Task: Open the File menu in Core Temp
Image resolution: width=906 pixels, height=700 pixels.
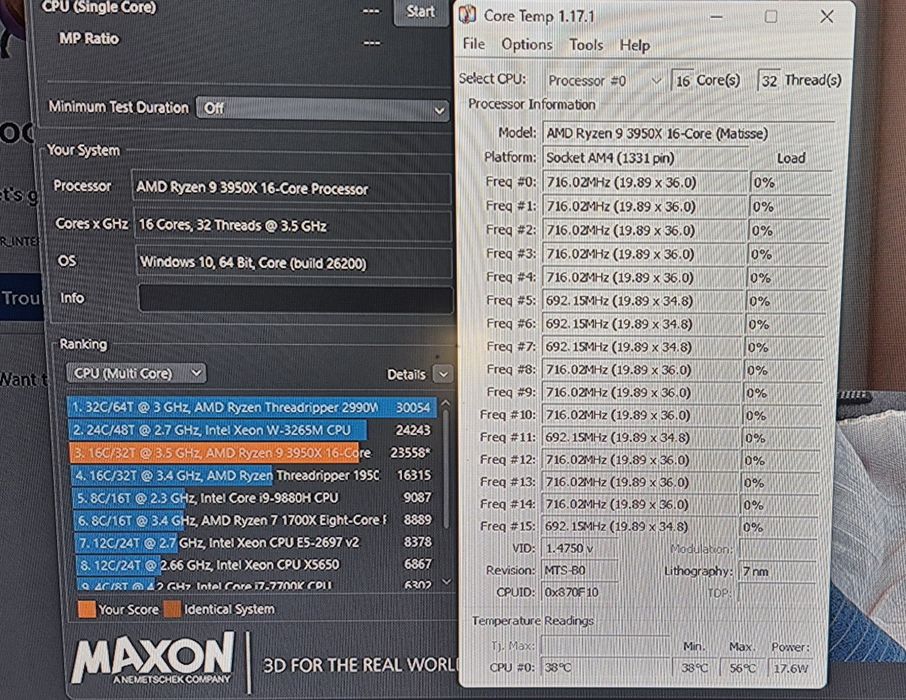Action: (x=473, y=44)
